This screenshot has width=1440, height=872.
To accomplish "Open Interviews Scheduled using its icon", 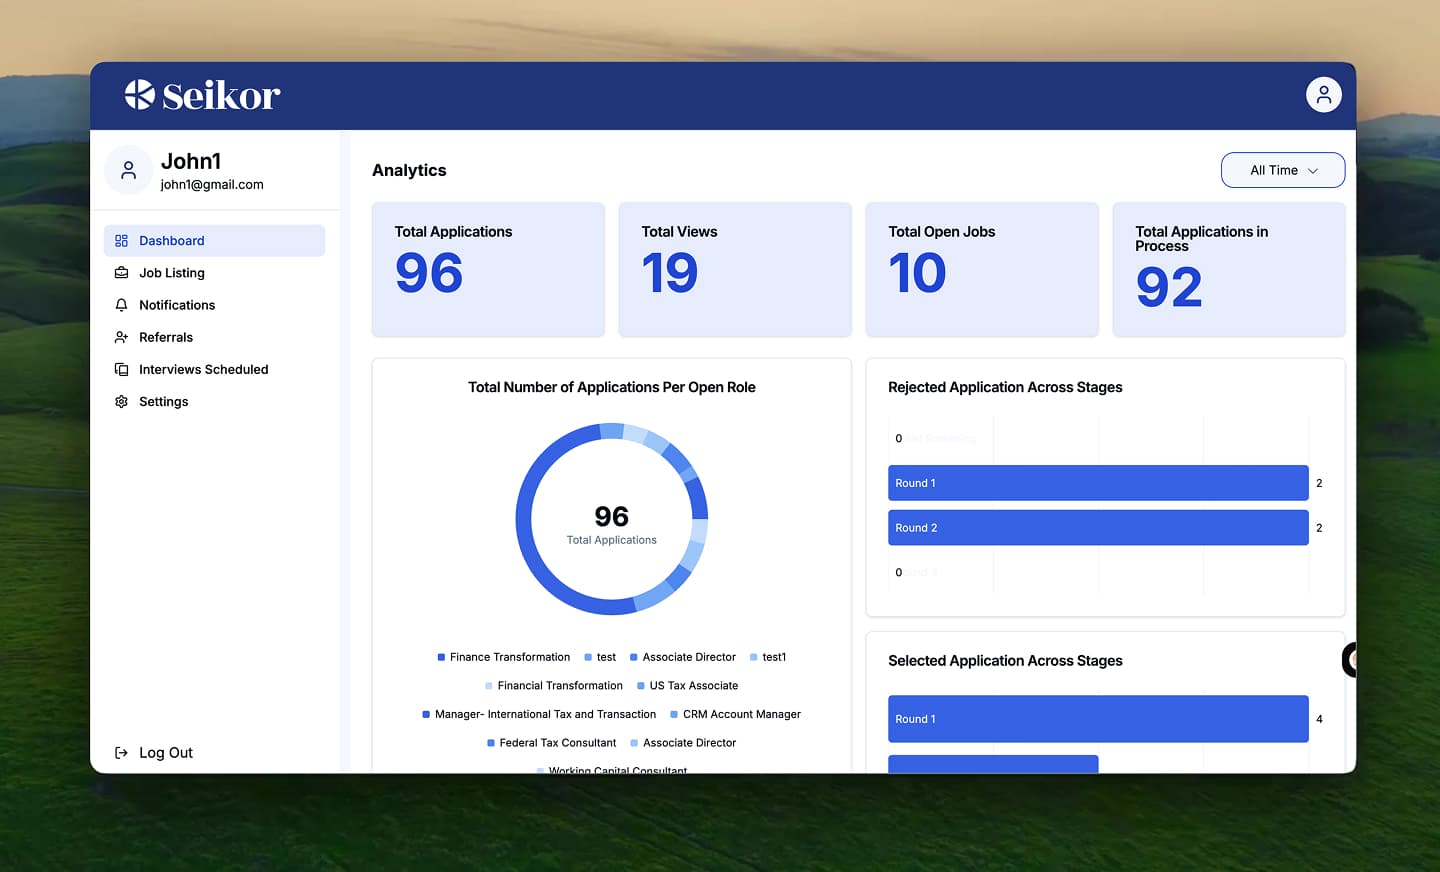I will click(121, 369).
